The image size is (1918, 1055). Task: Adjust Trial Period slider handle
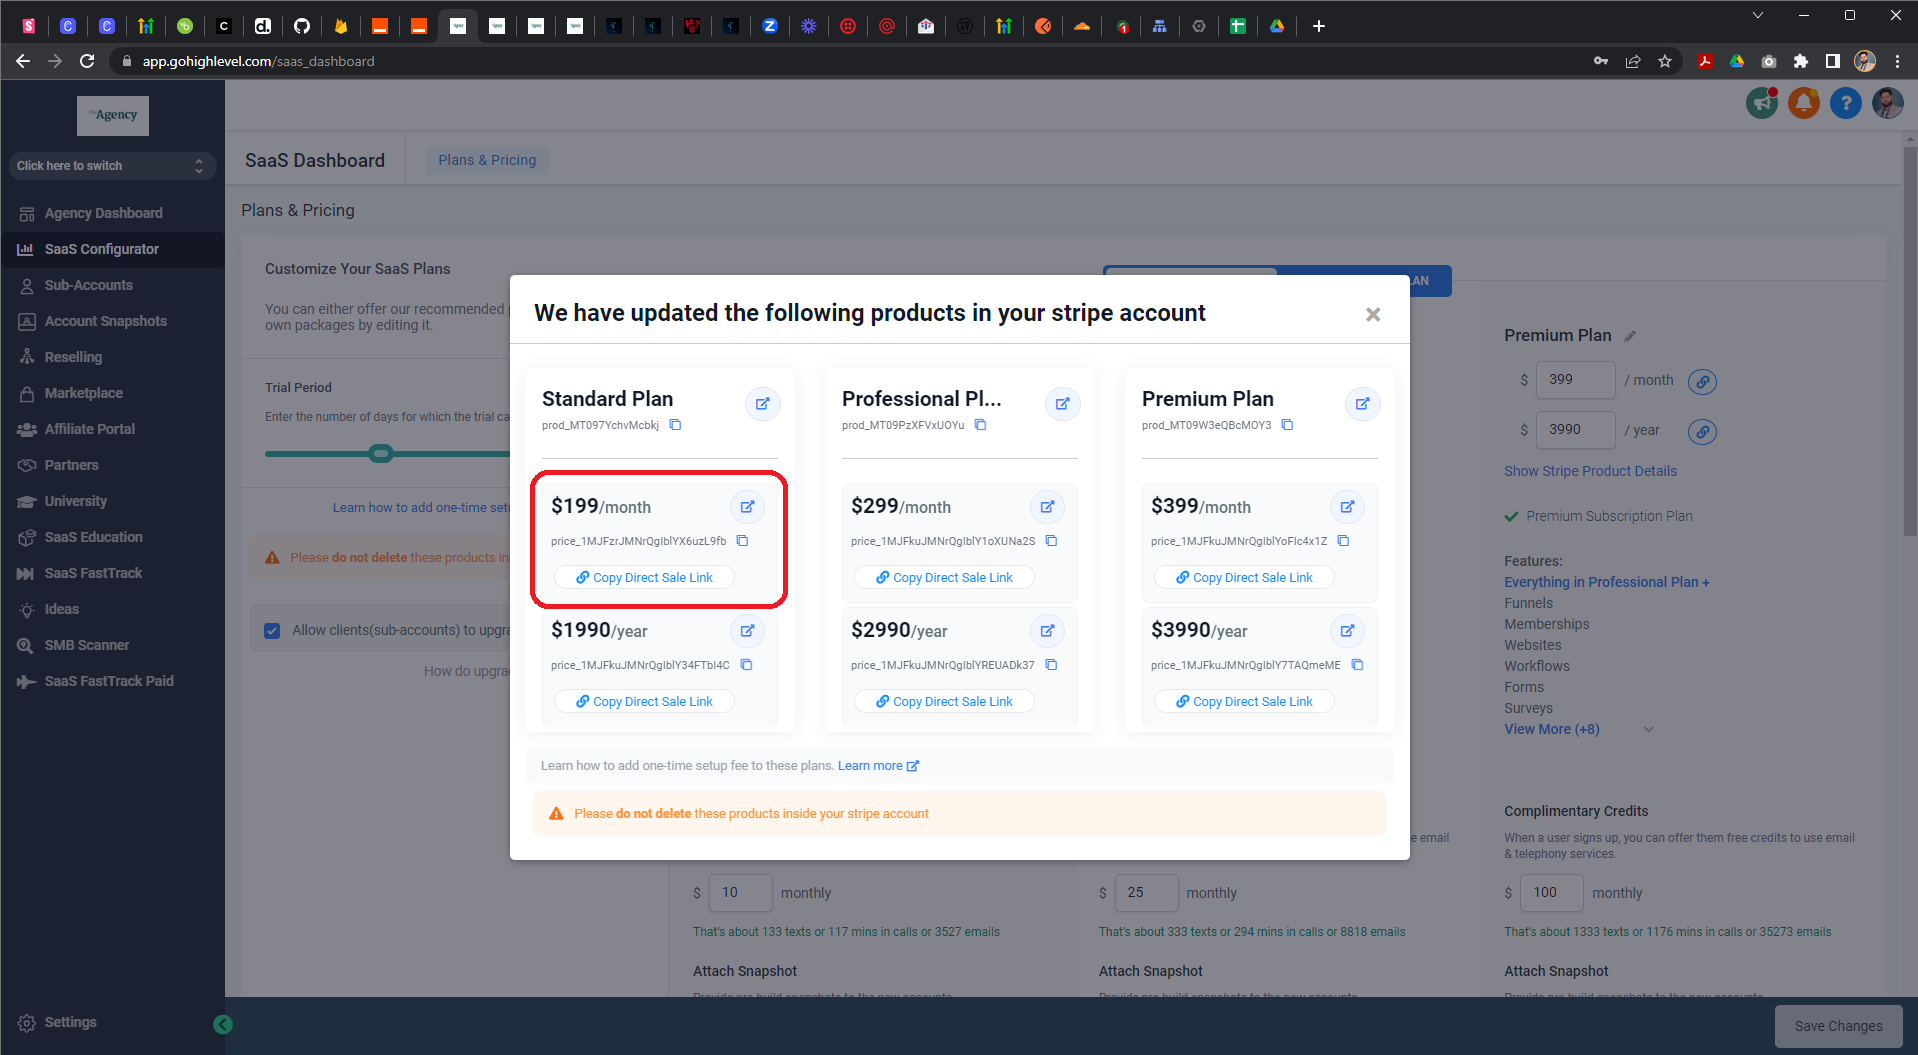[x=381, y=454]
